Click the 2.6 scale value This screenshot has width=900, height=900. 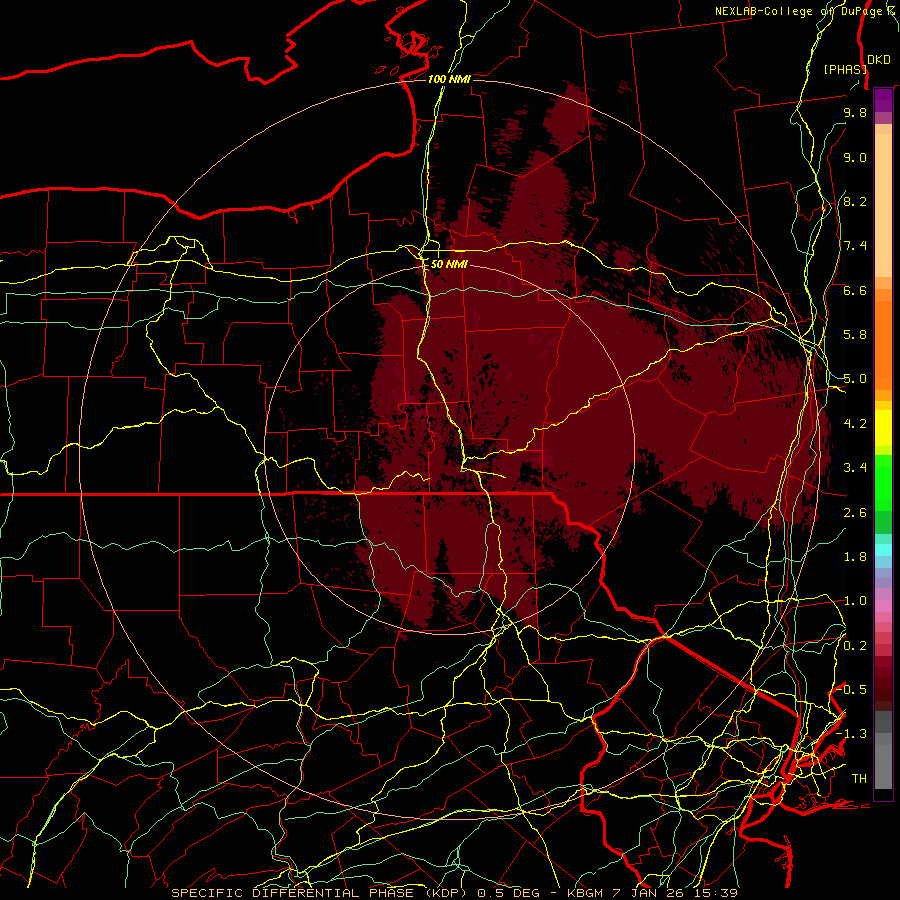[855, 513]
